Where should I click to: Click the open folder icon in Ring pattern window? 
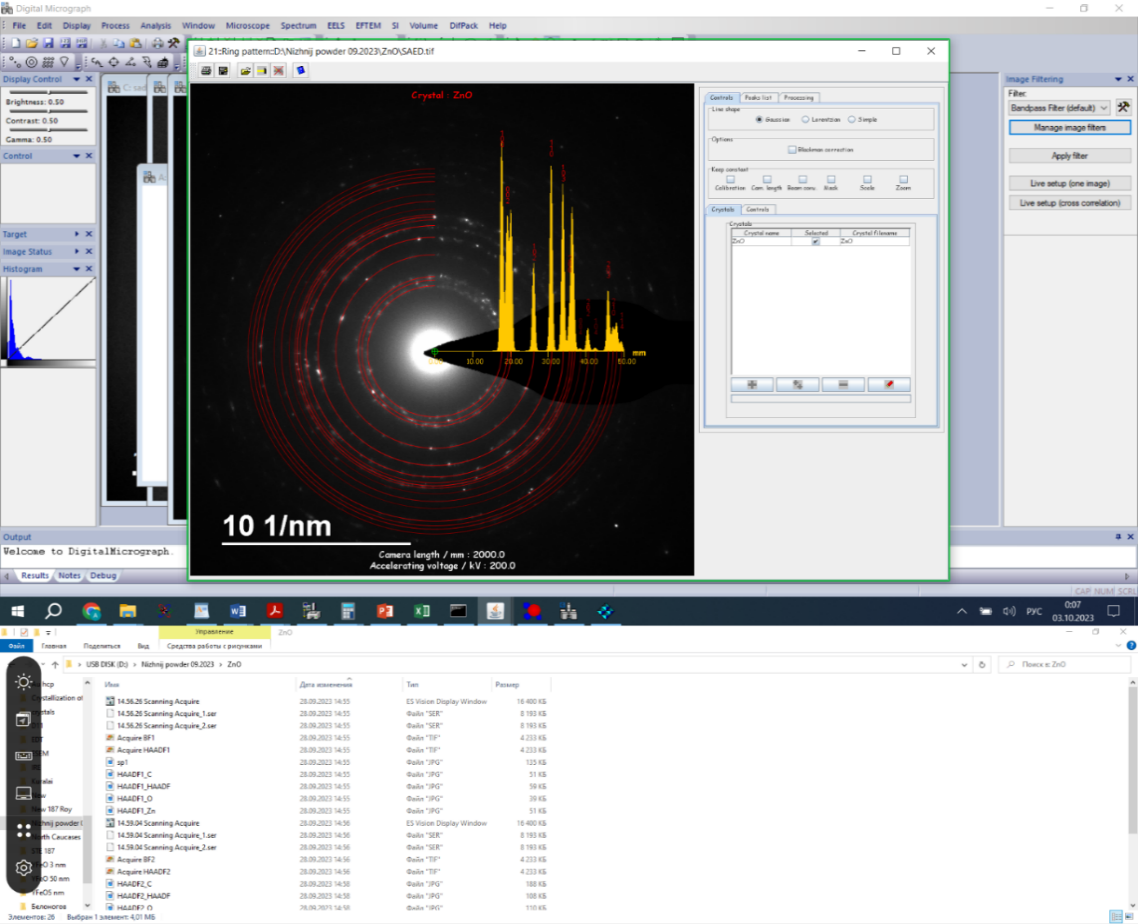(245, 70)
